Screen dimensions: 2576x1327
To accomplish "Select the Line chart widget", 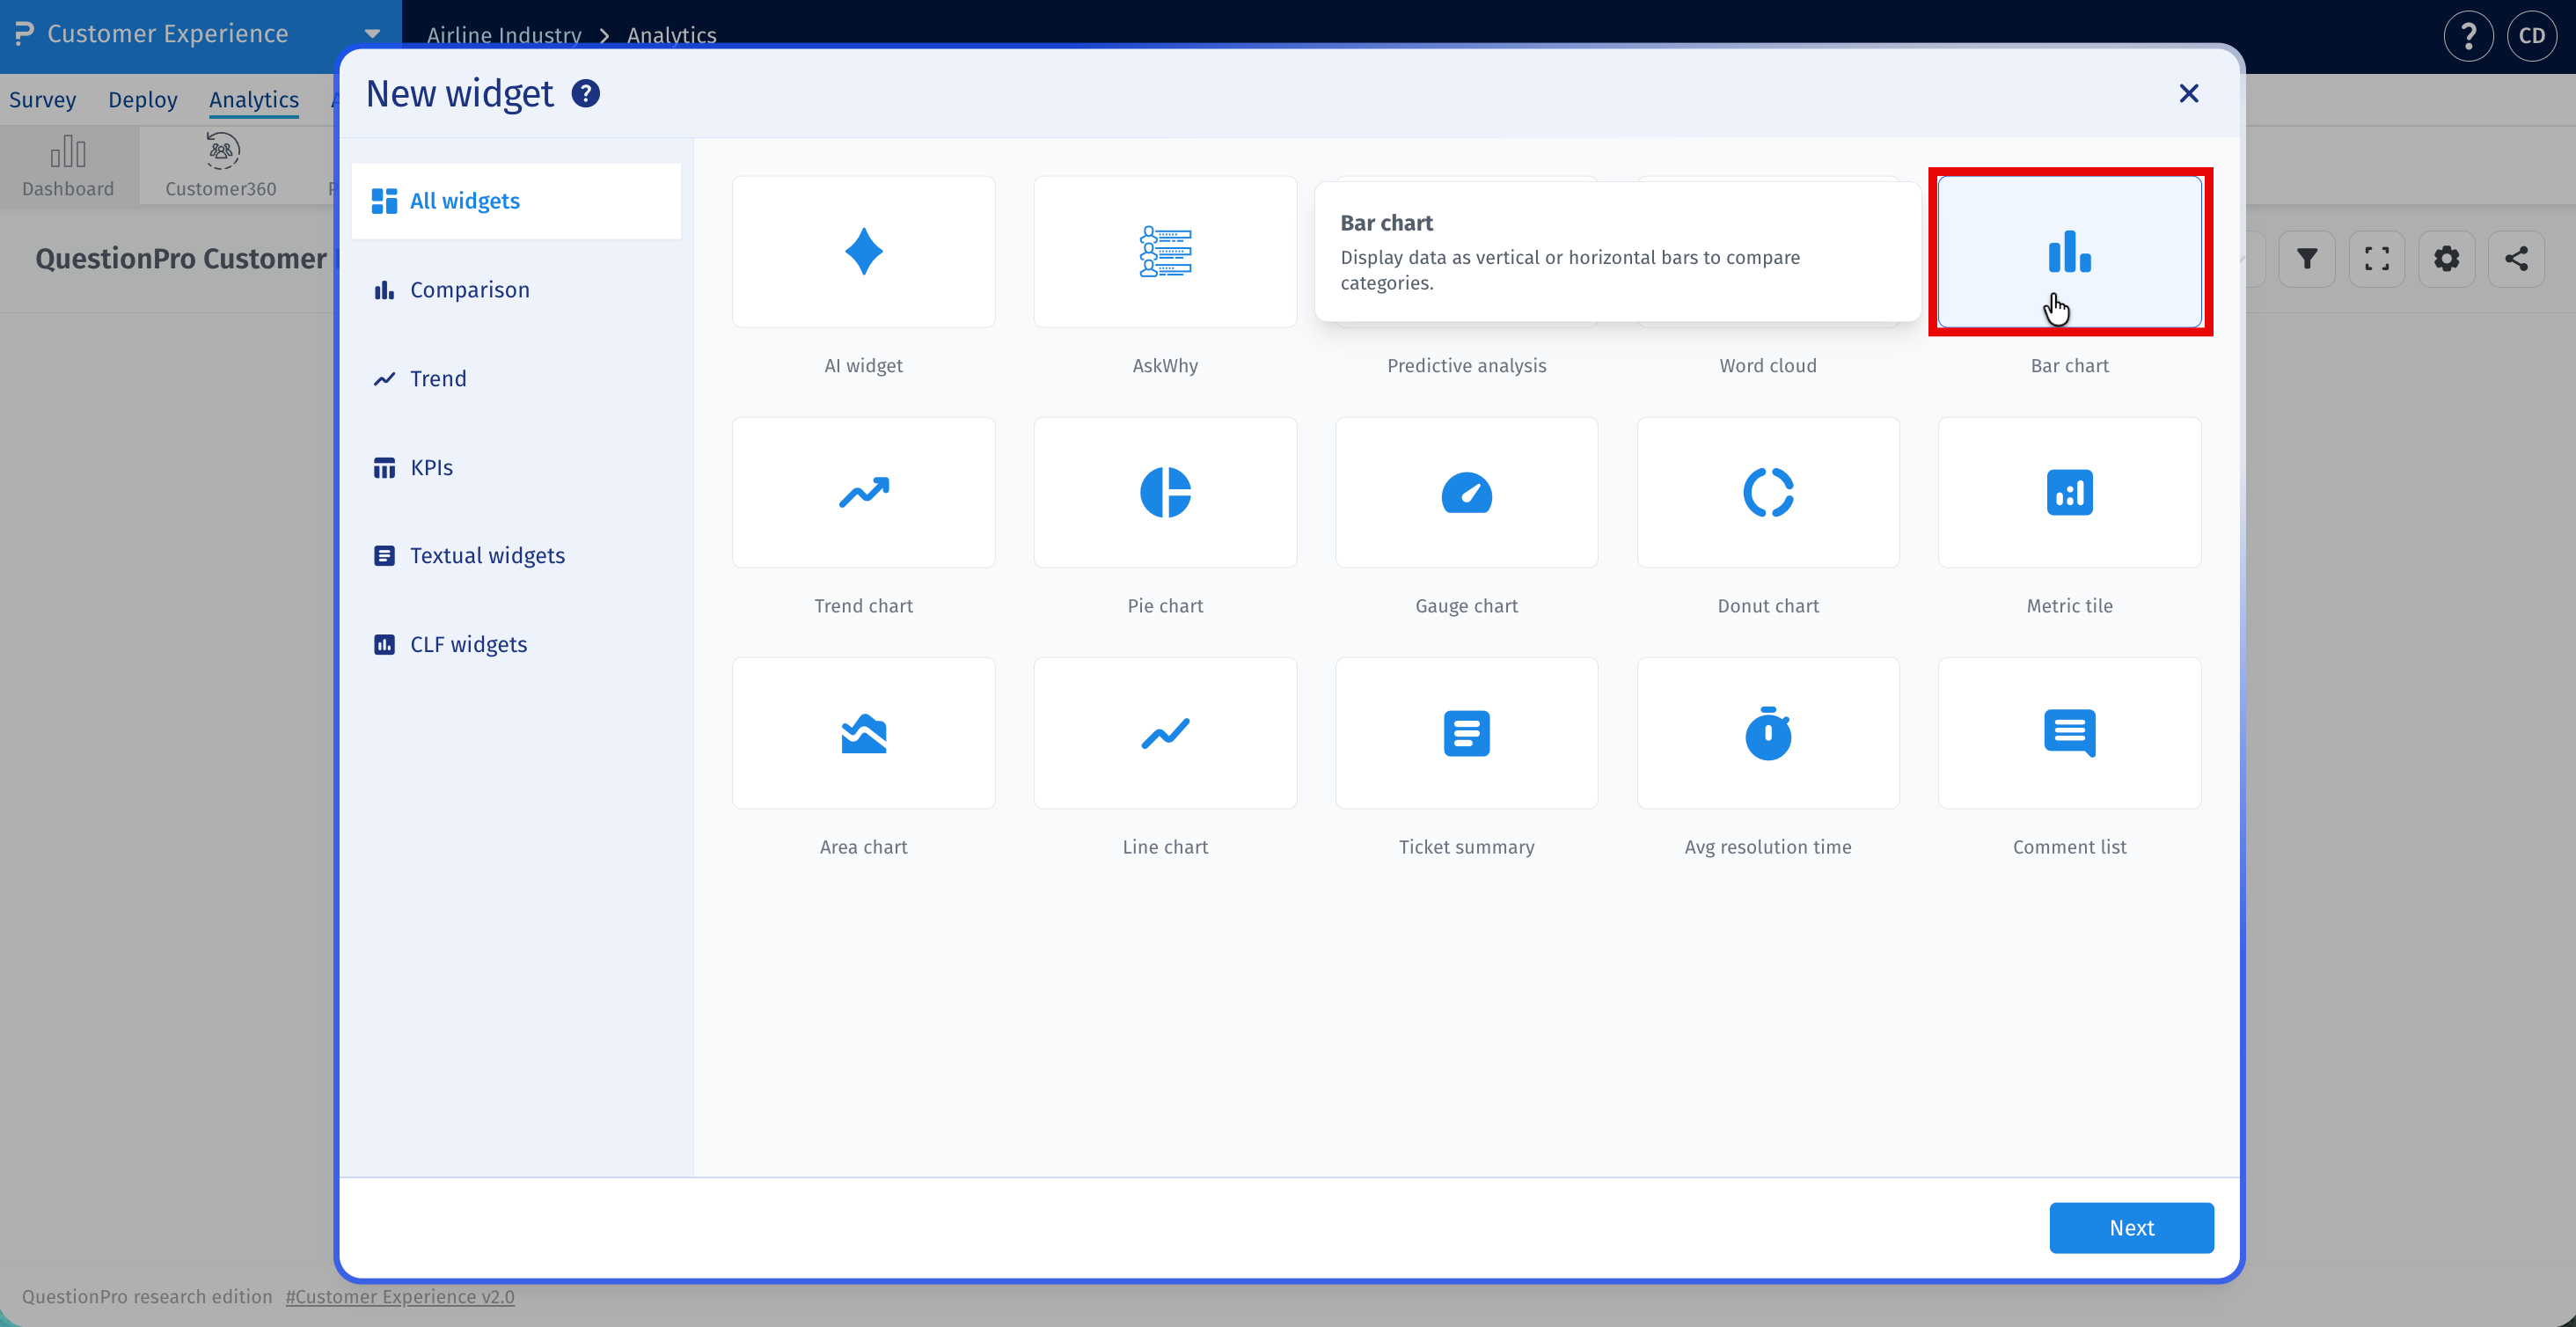I will [x=1165, y=733].
